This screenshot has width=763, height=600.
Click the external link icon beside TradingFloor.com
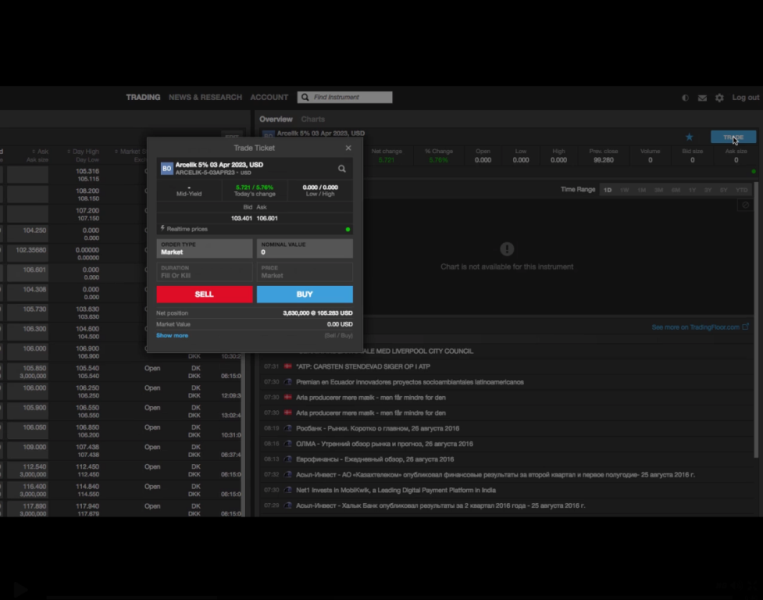click(745, 327)
